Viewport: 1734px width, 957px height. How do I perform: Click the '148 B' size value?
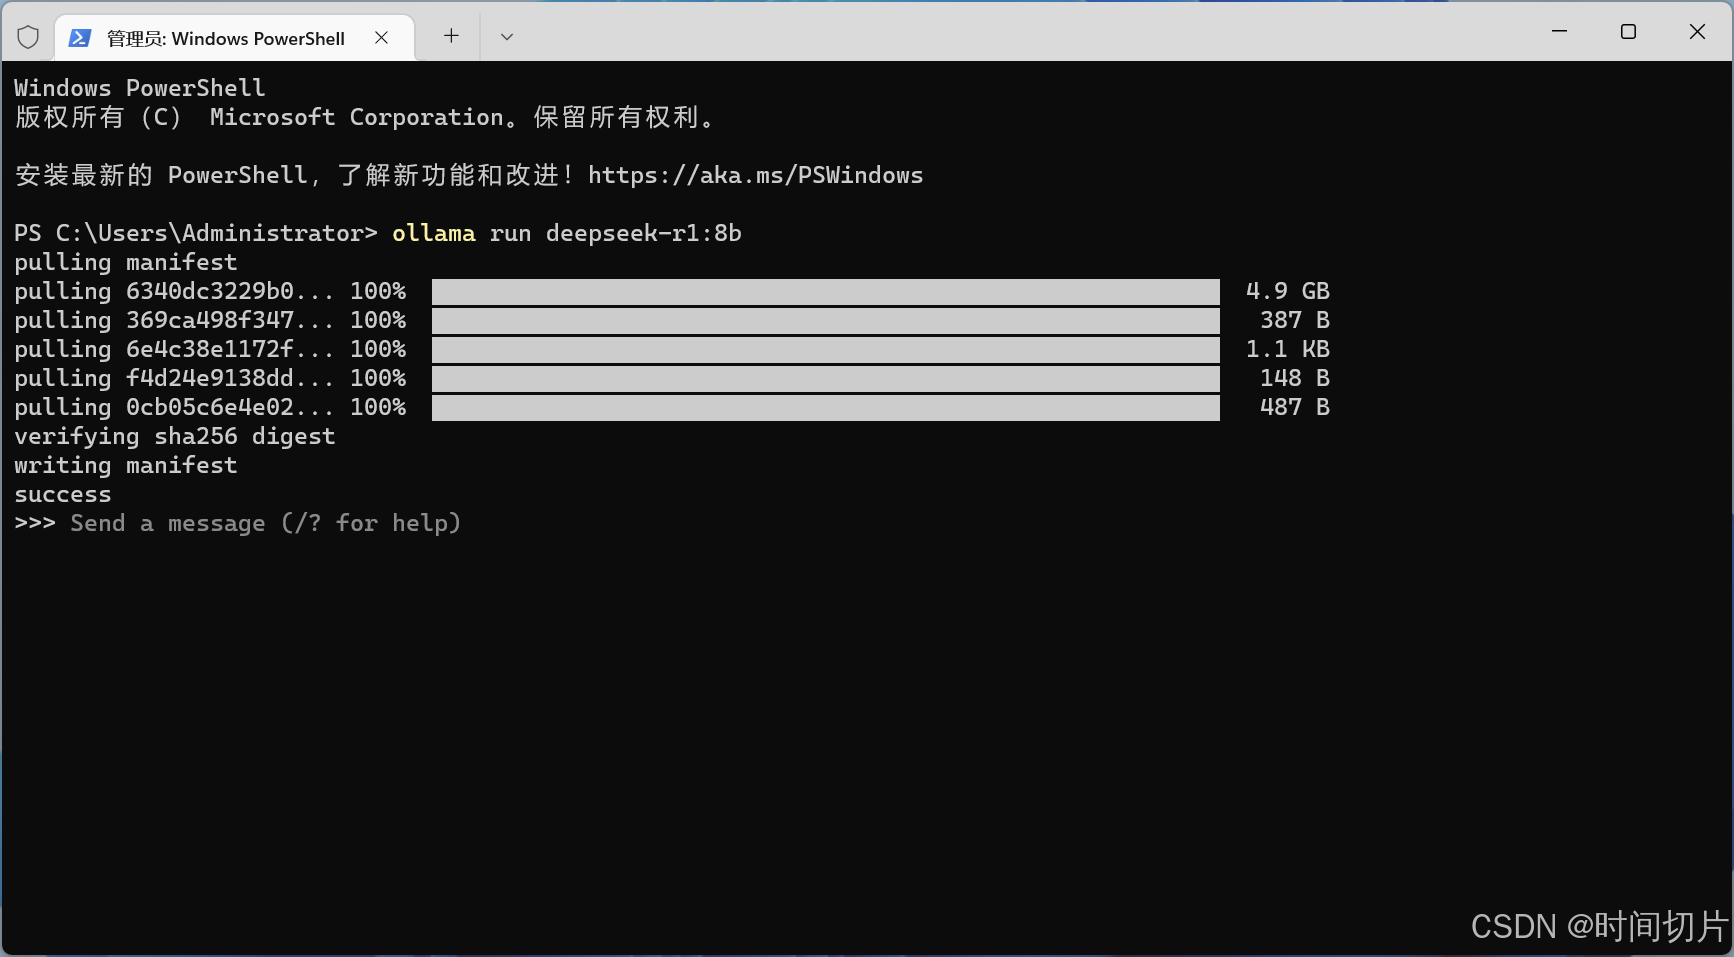1295,378
